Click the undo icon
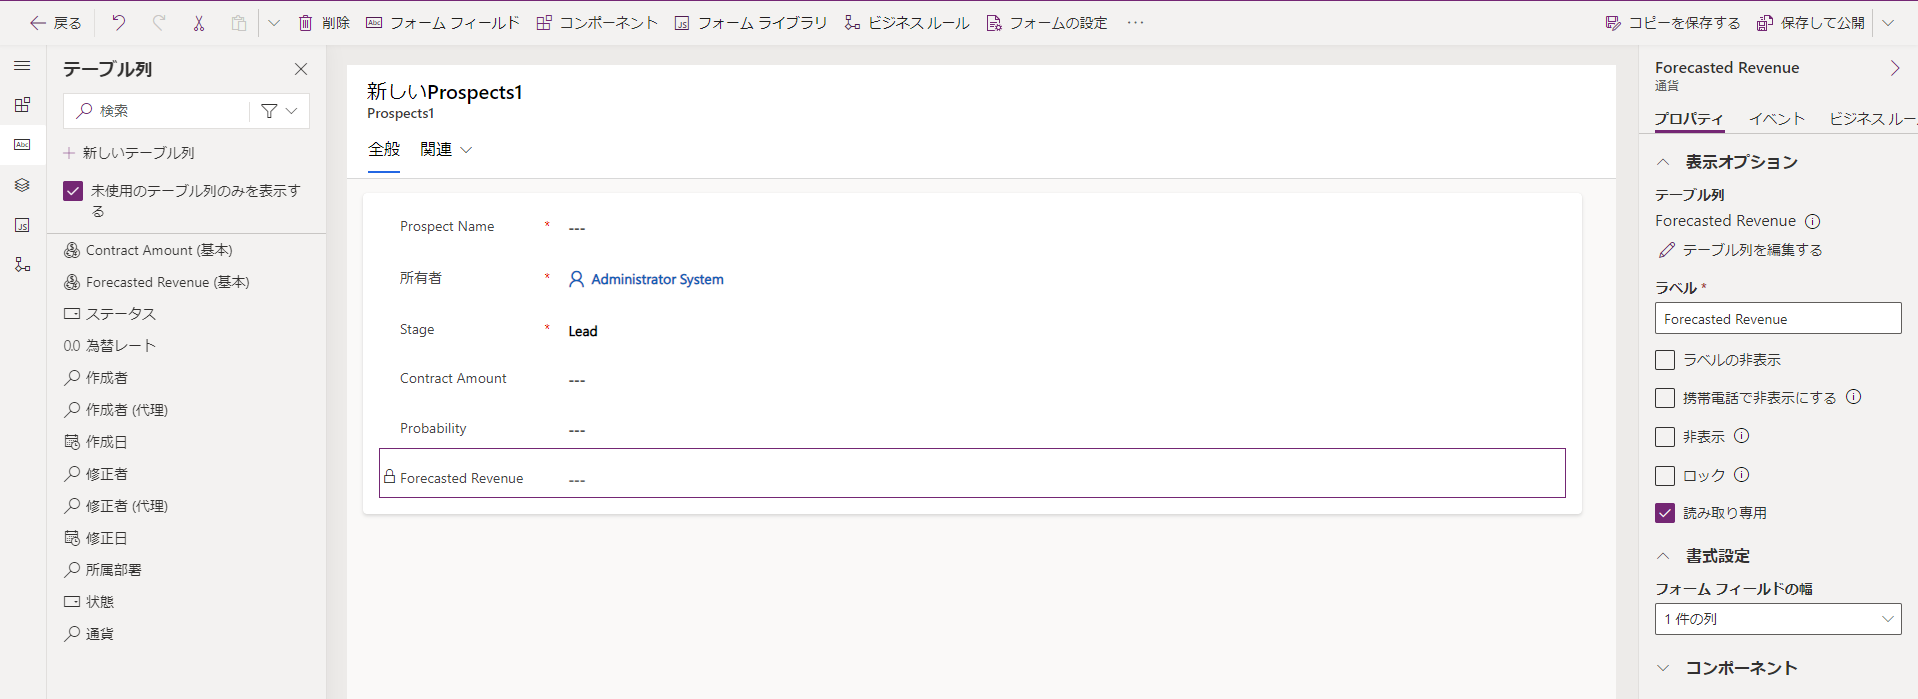 (119, 23)
